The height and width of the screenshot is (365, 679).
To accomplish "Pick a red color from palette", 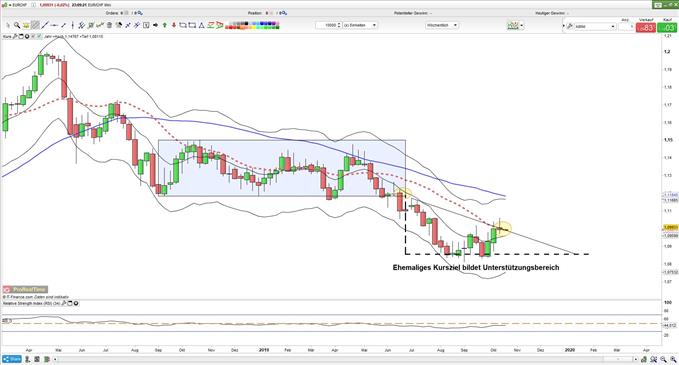I will [227, 28].
